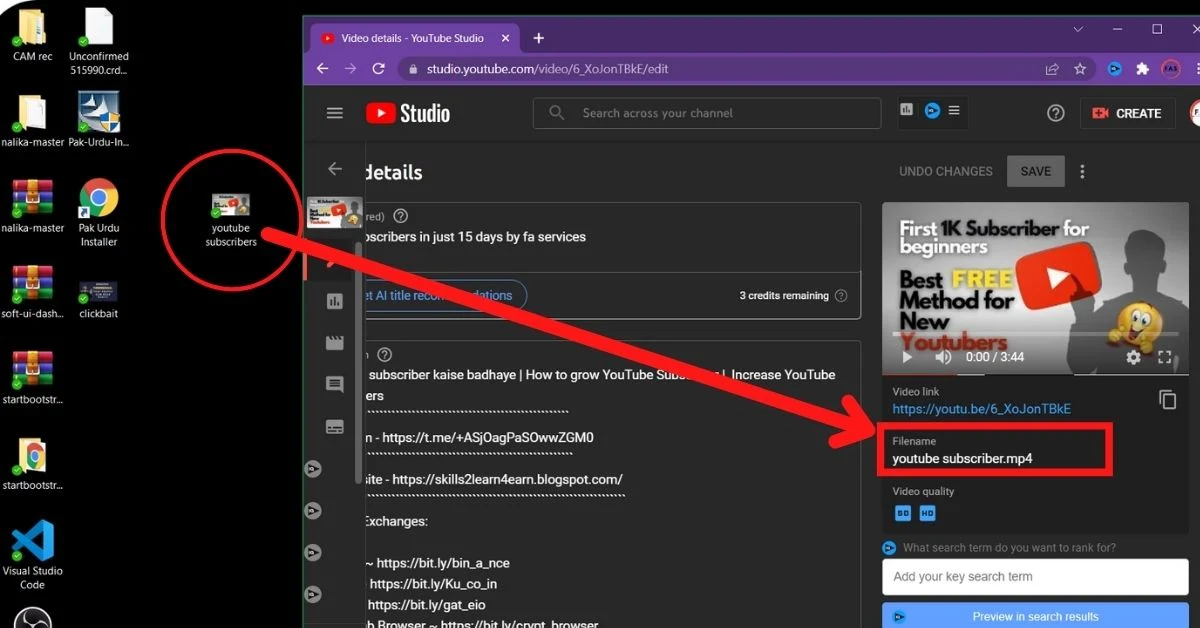The image size is (1200, 628).
Task: Click the key search term input
Action: tap(1035, 577)
